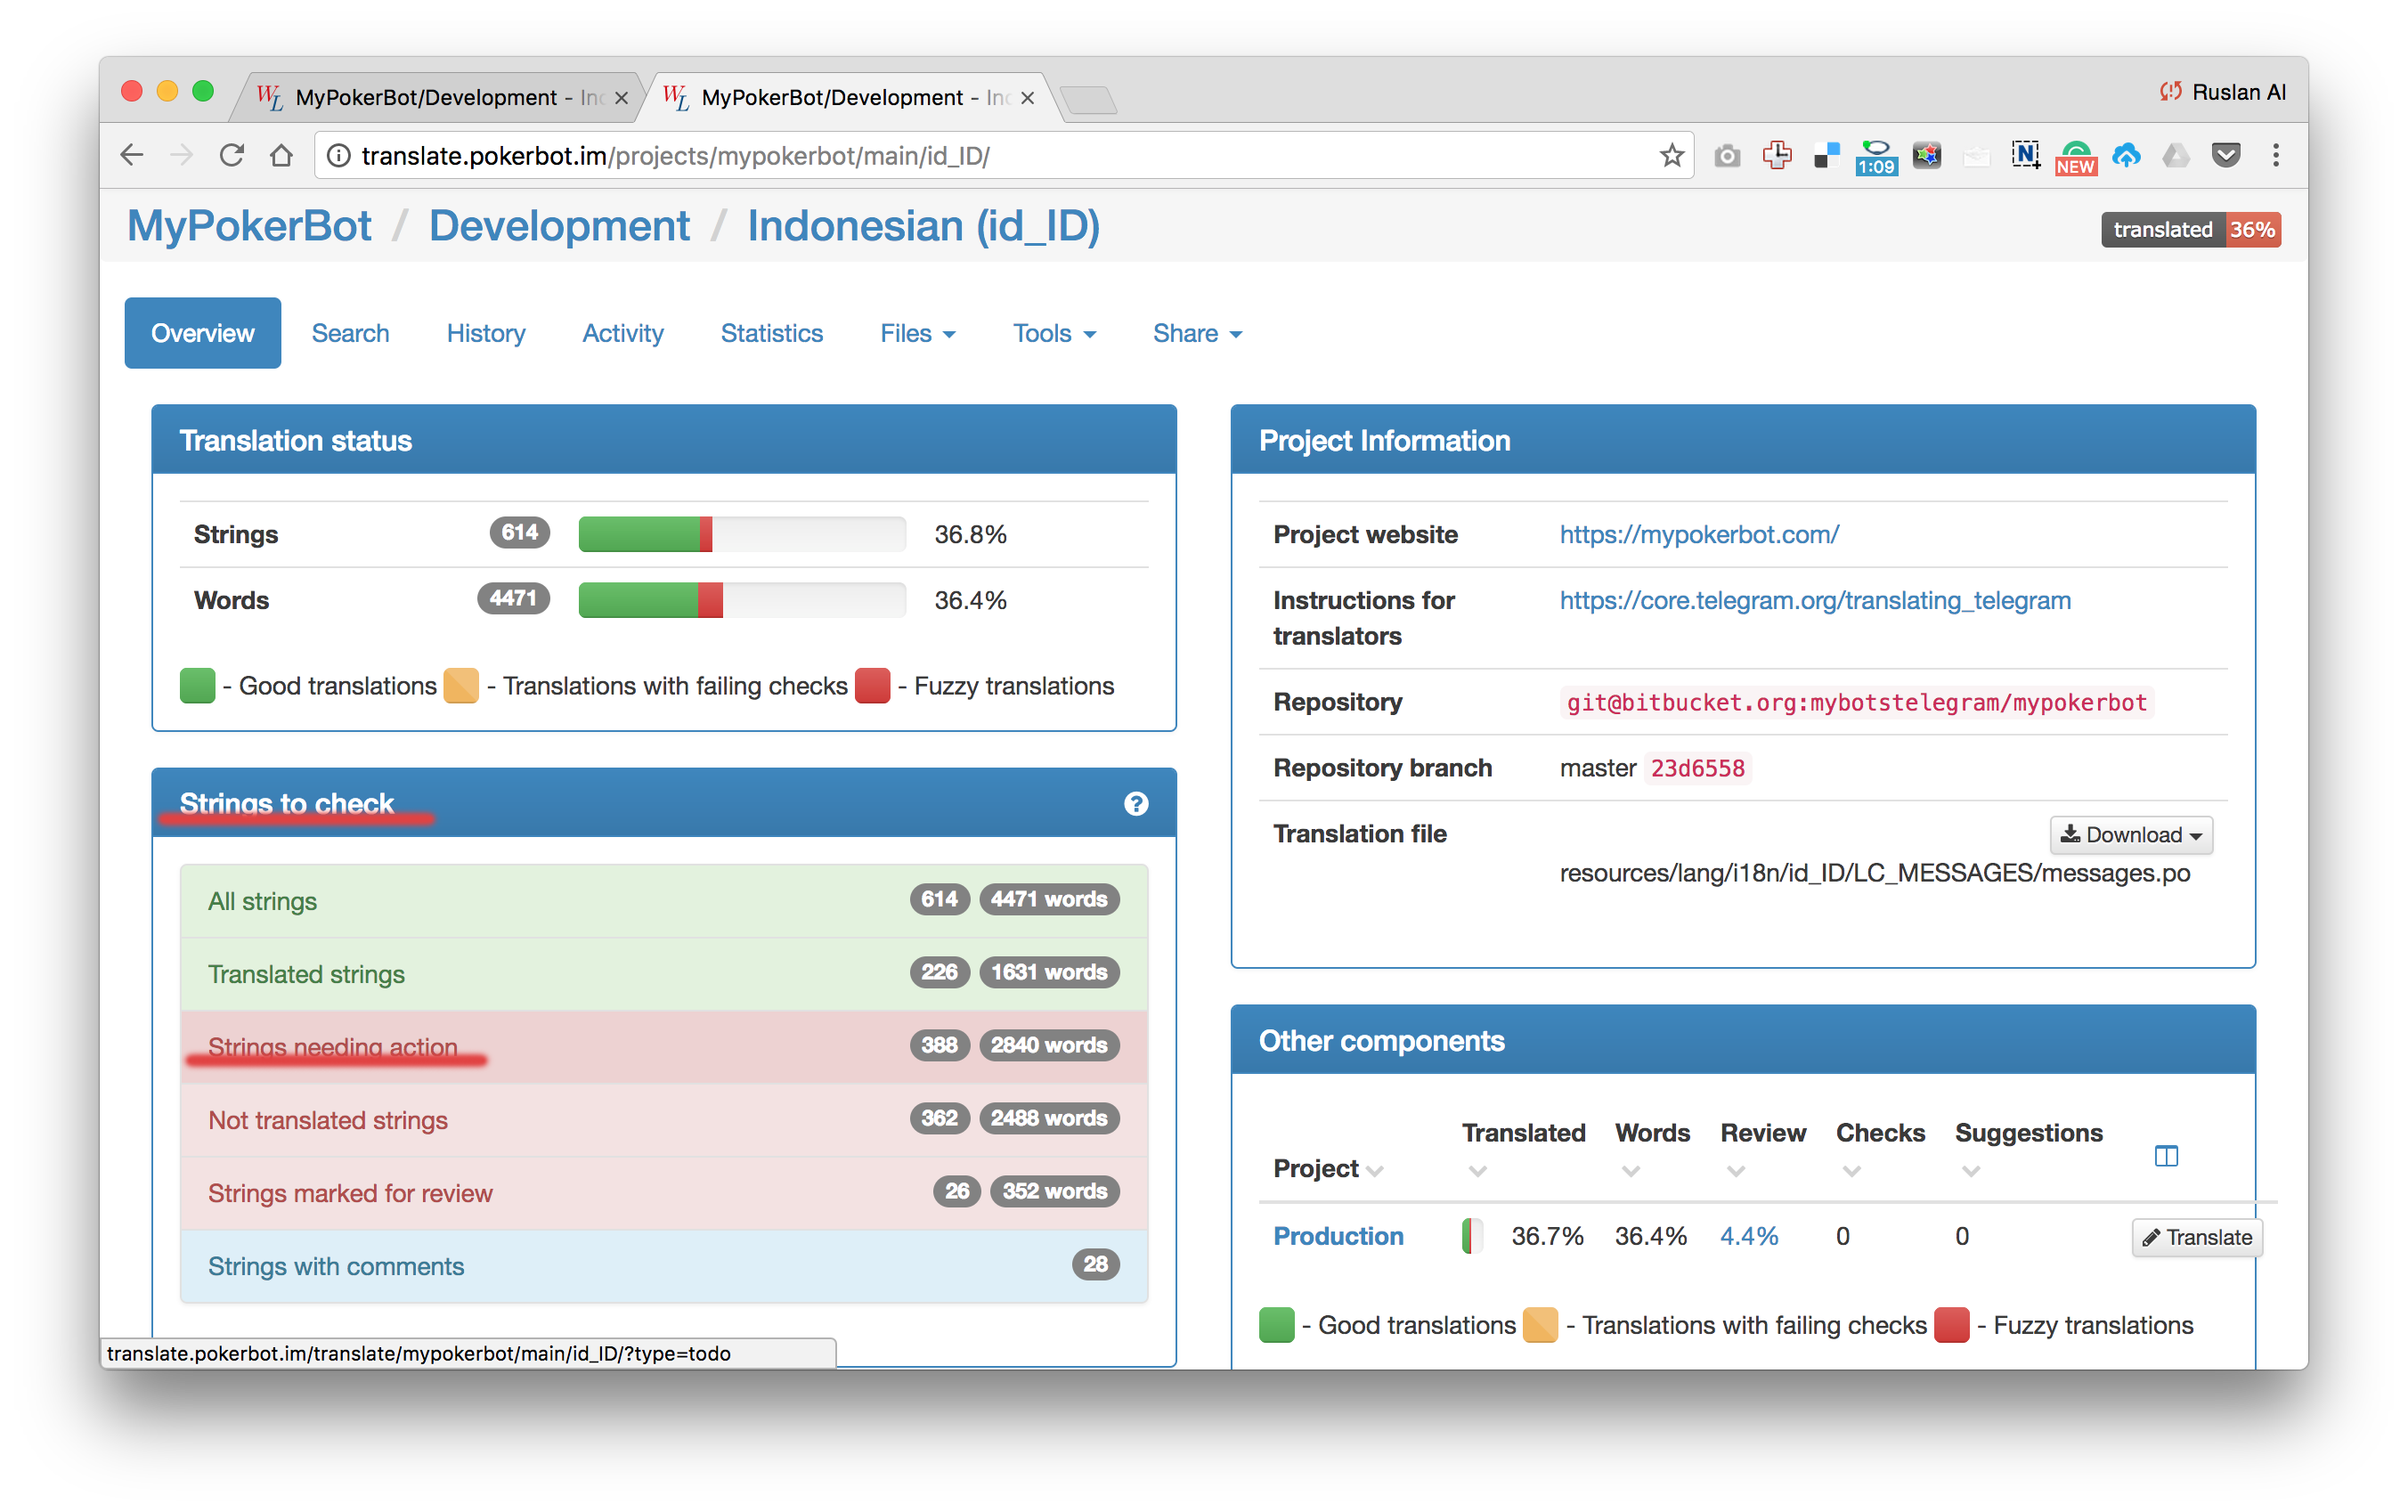2408x1512 pixels.
Task: Open the History tab
Action: [x=486, y=334]
